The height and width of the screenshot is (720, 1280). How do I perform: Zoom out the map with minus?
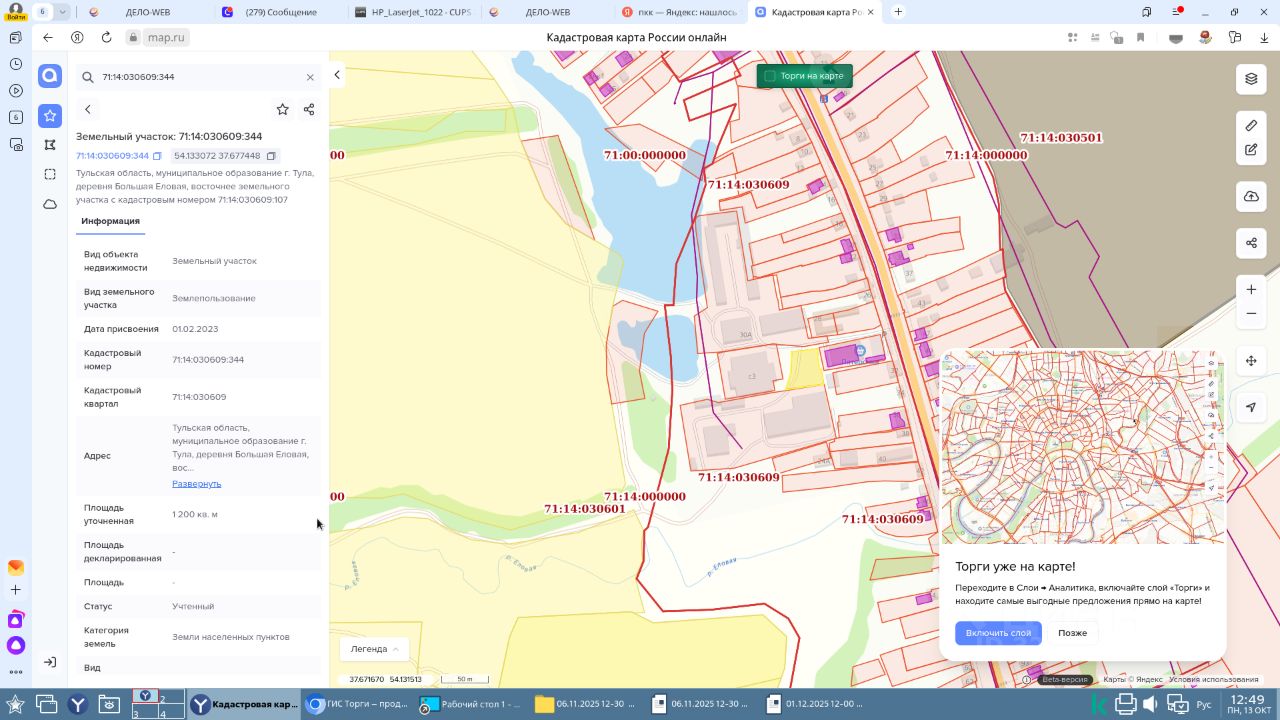tap(1251, 314)
